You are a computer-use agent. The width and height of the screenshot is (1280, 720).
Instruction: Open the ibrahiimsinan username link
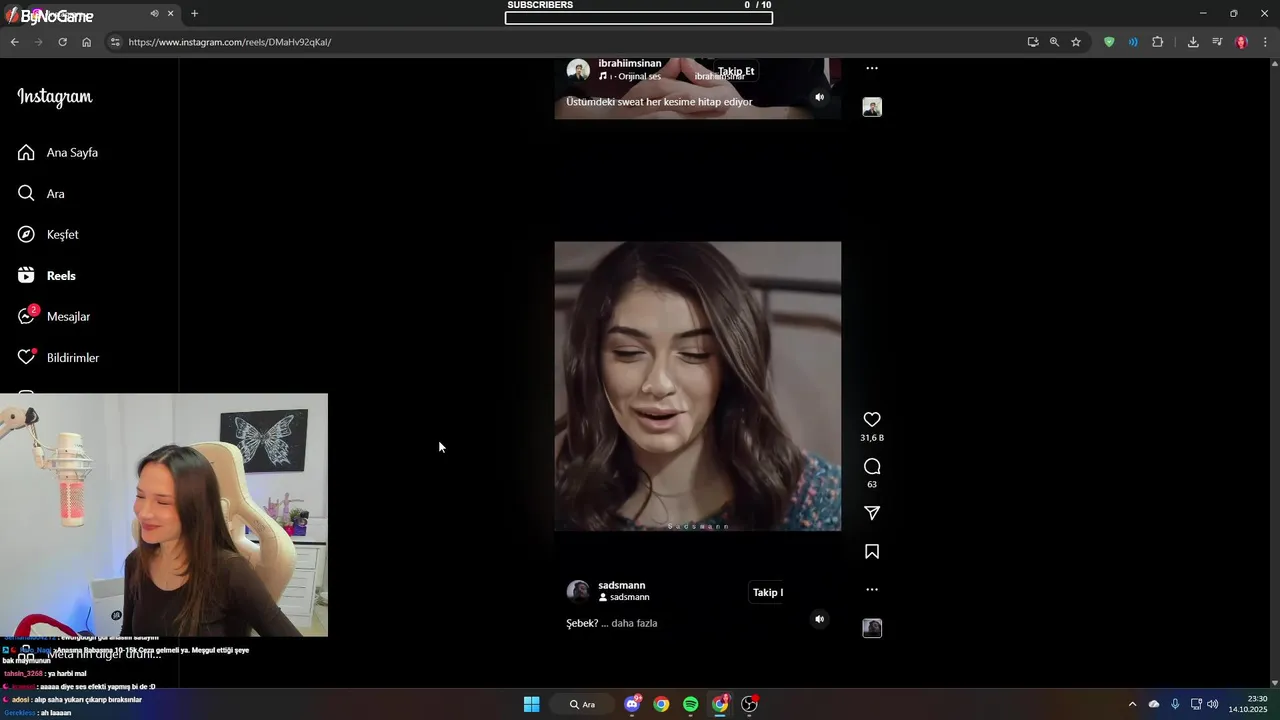(x=630, y=63)
